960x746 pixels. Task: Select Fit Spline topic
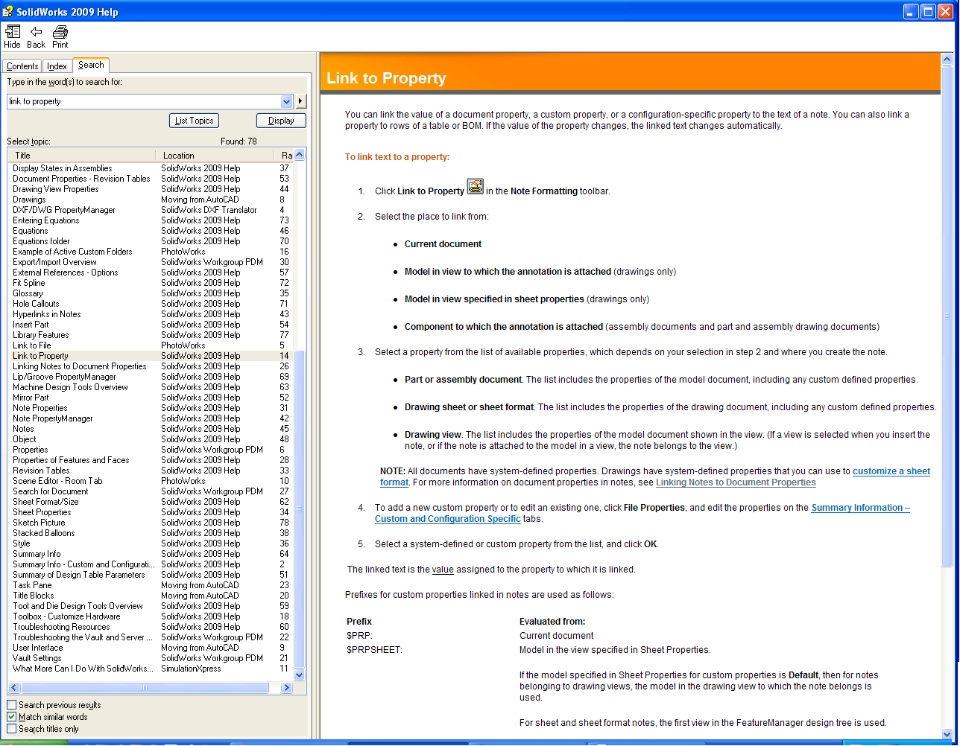click(x=29, y=283)
